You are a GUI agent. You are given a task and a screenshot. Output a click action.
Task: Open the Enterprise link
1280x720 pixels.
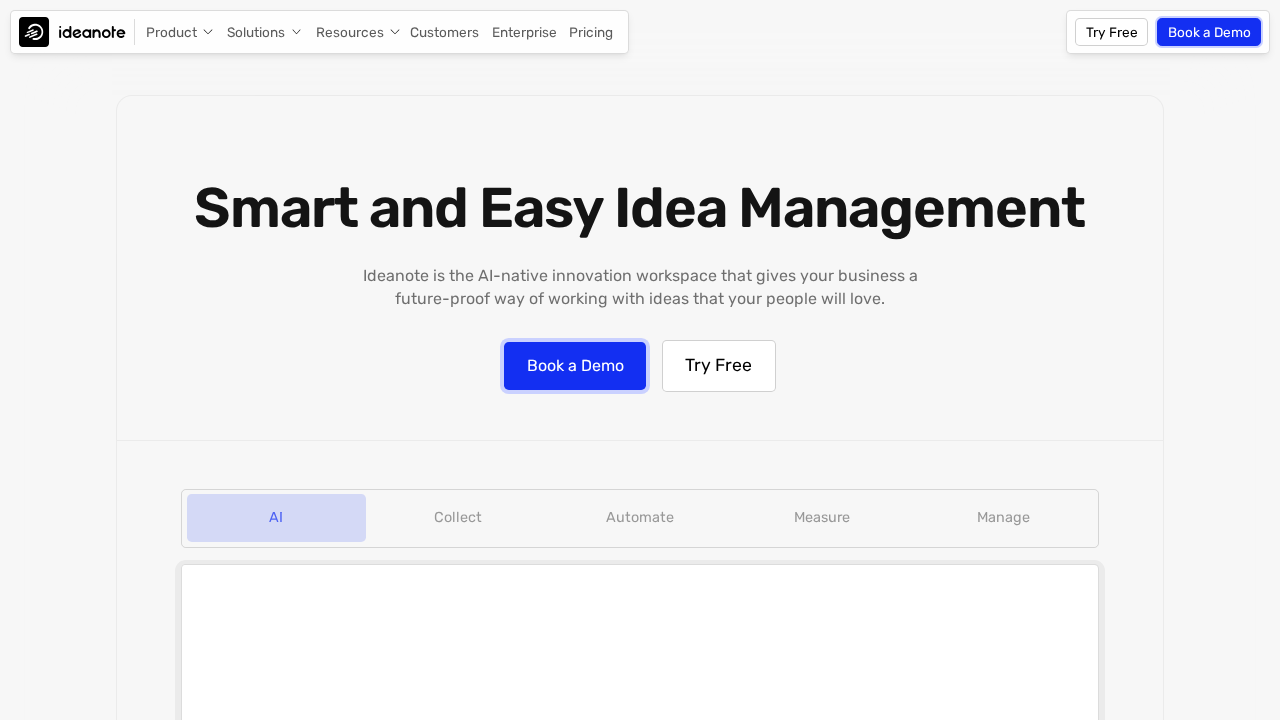(524, 32)
